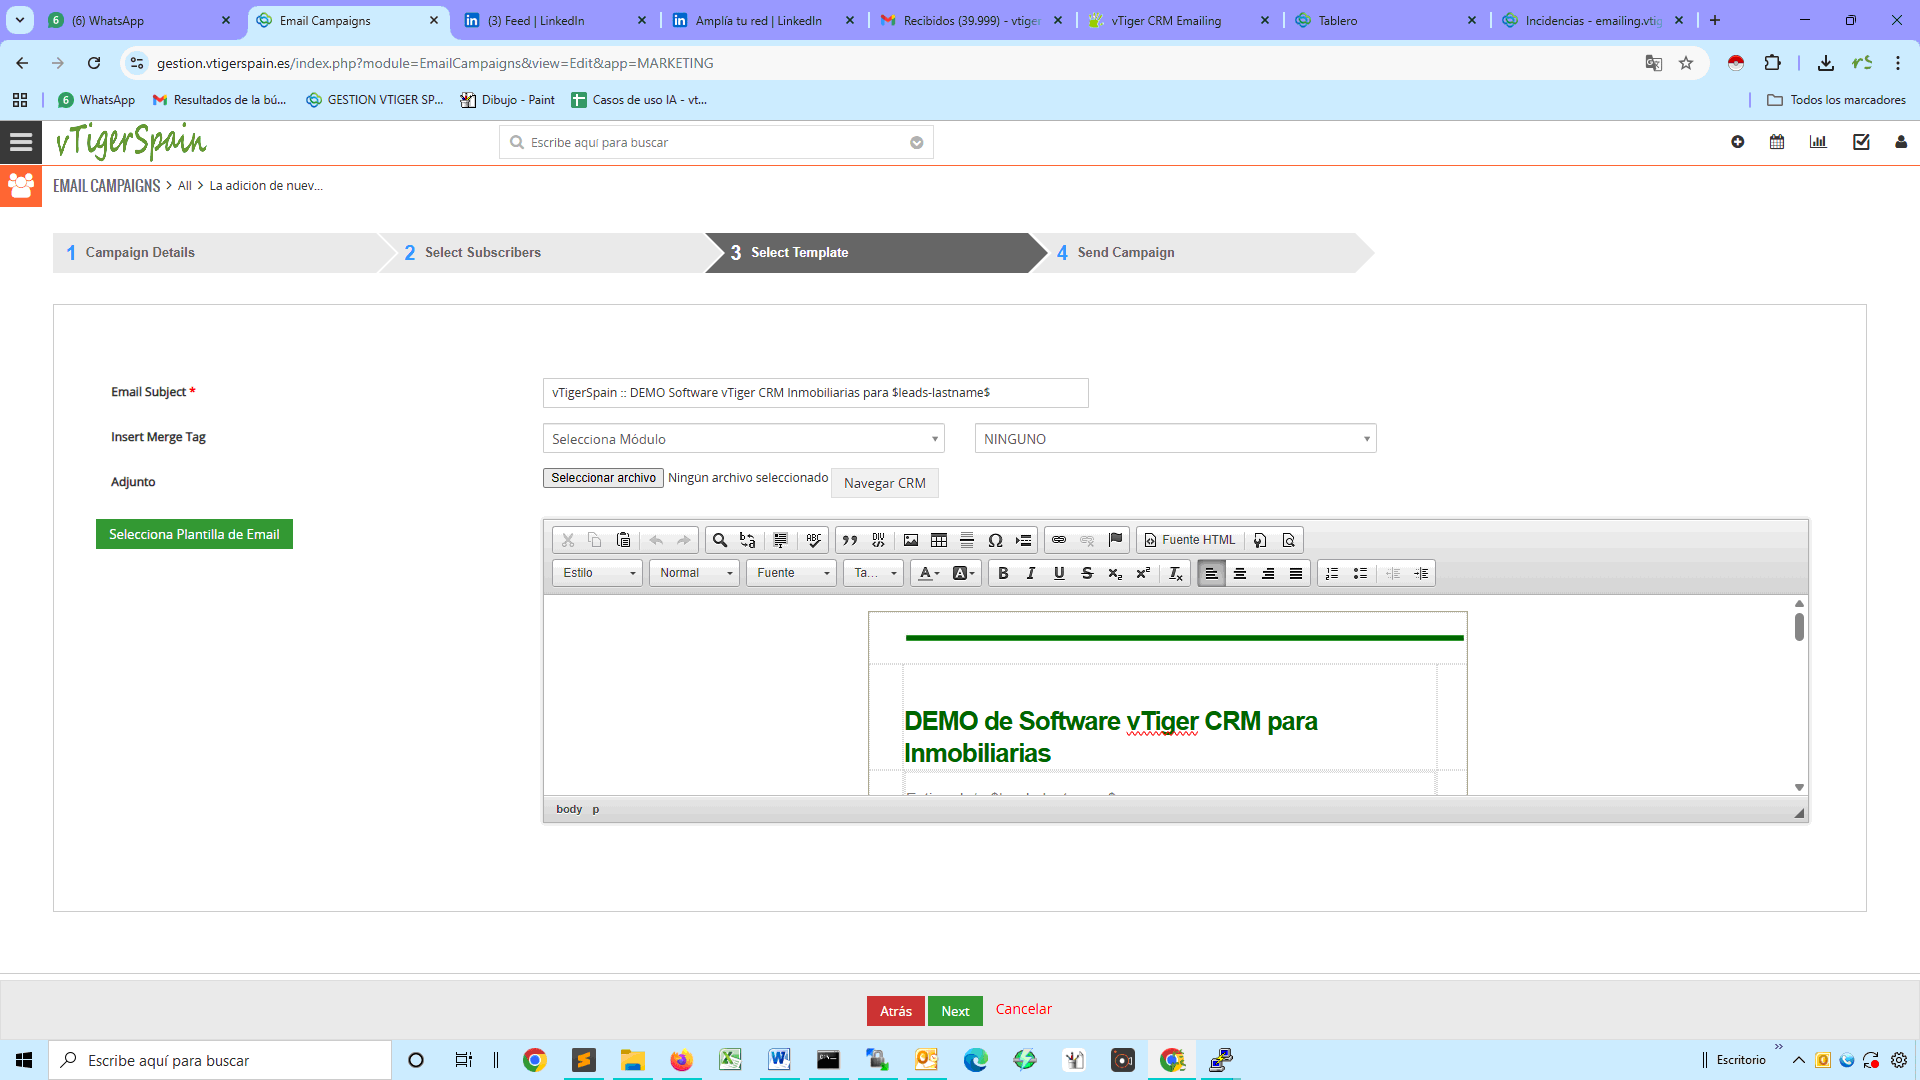Open the vTigerSpain hamburger menu
Screen dimensions: 1920x1080
(x=20, y=141)
